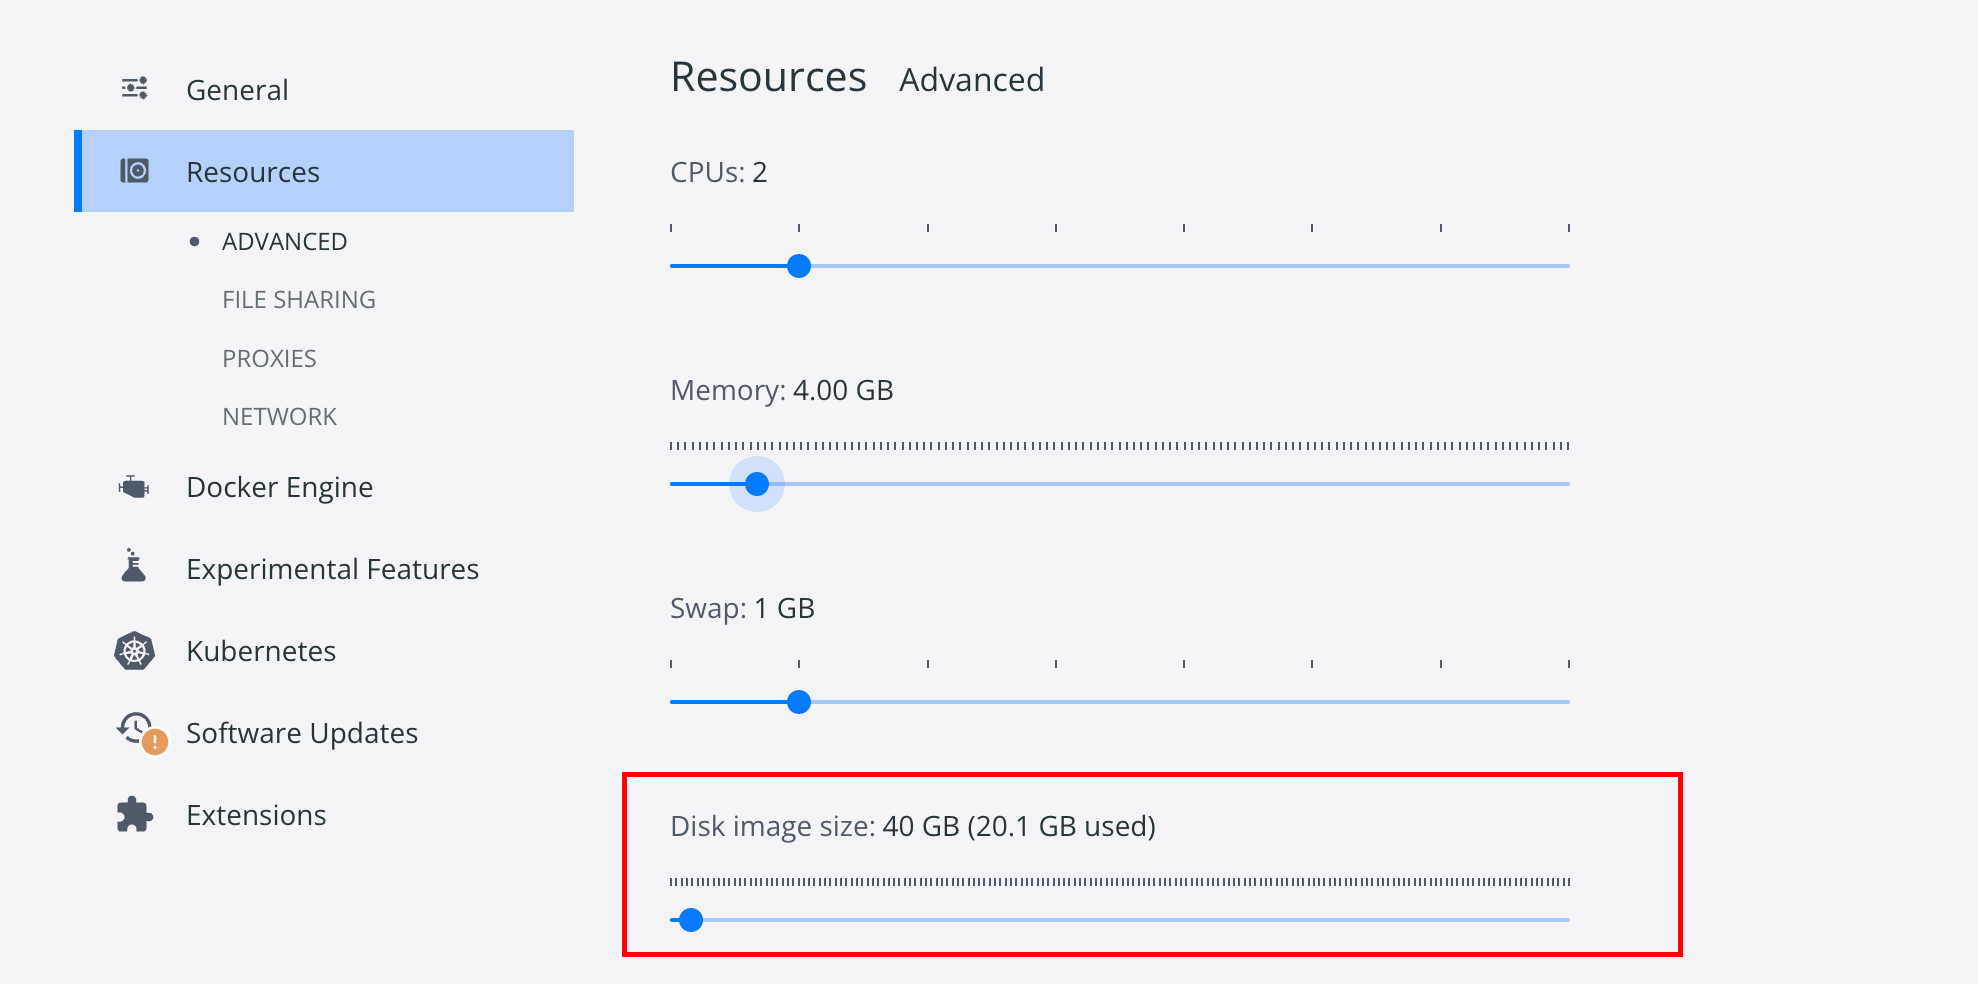Click the Resources disk icon in sidebar
This screenshot has height=984, width=1978.
pos(134,171)
